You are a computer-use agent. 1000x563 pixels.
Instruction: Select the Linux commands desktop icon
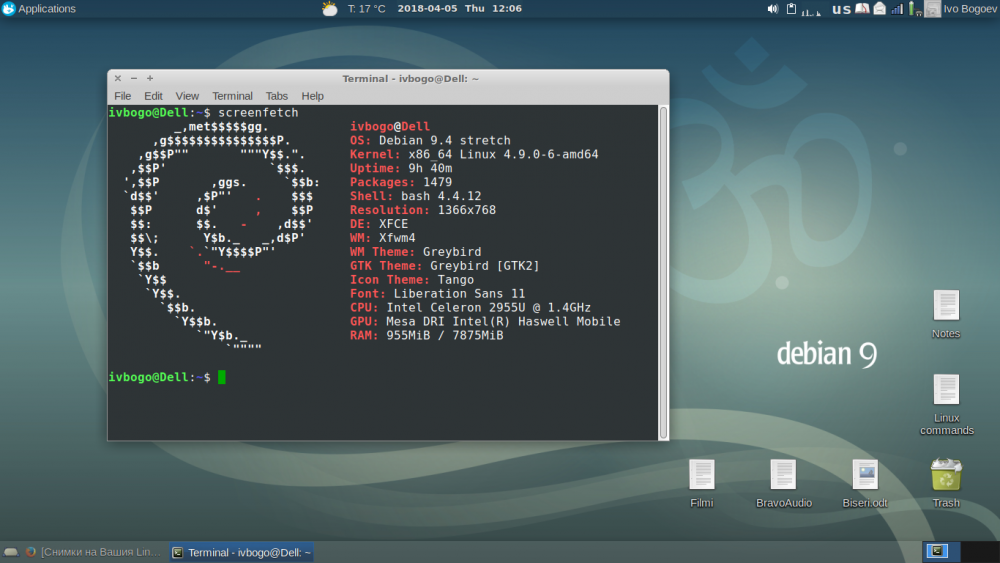(946, 405)
